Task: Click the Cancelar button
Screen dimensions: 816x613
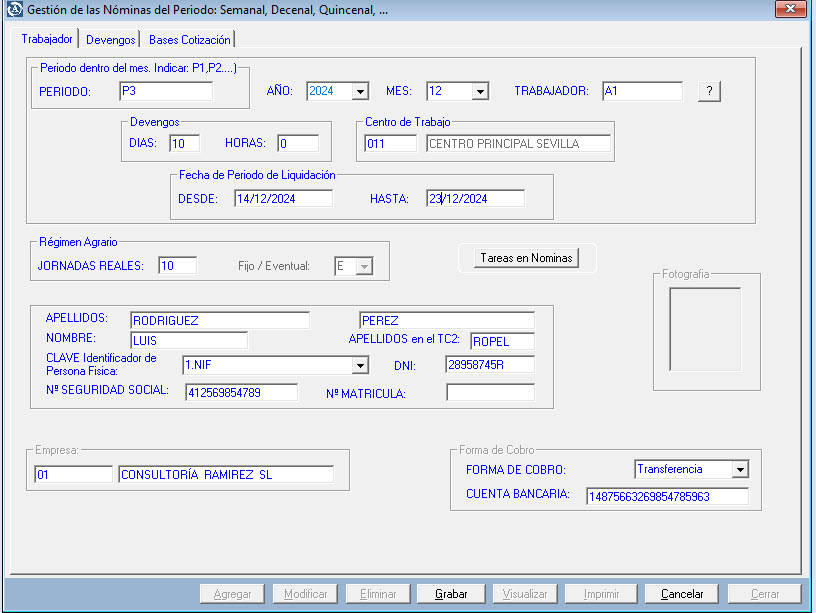Action: (x=682, y=594)
